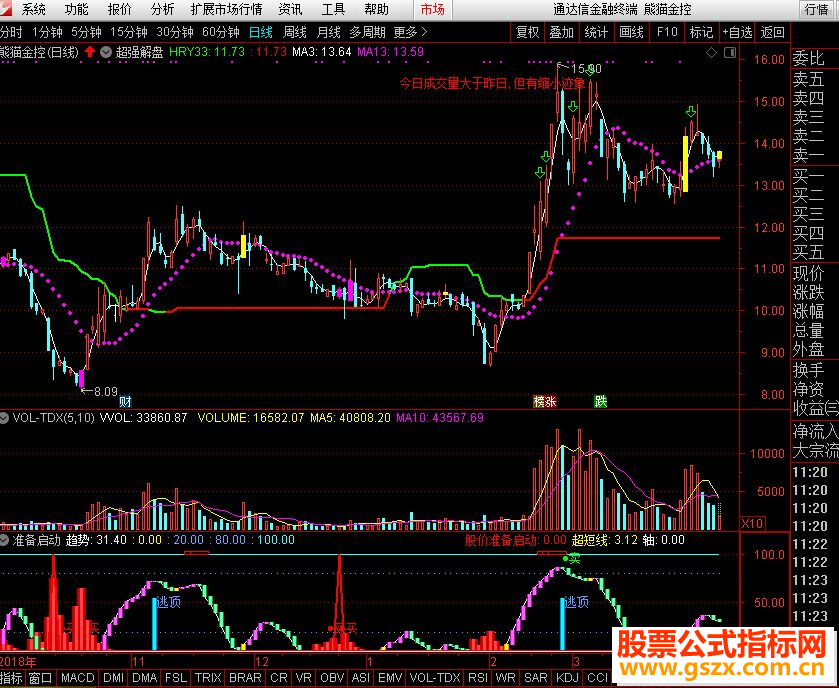The height and width of the screenshot is (688, 839).
Task: Open the 扩展市场行情 menu
Action: (x=226, y=9)
